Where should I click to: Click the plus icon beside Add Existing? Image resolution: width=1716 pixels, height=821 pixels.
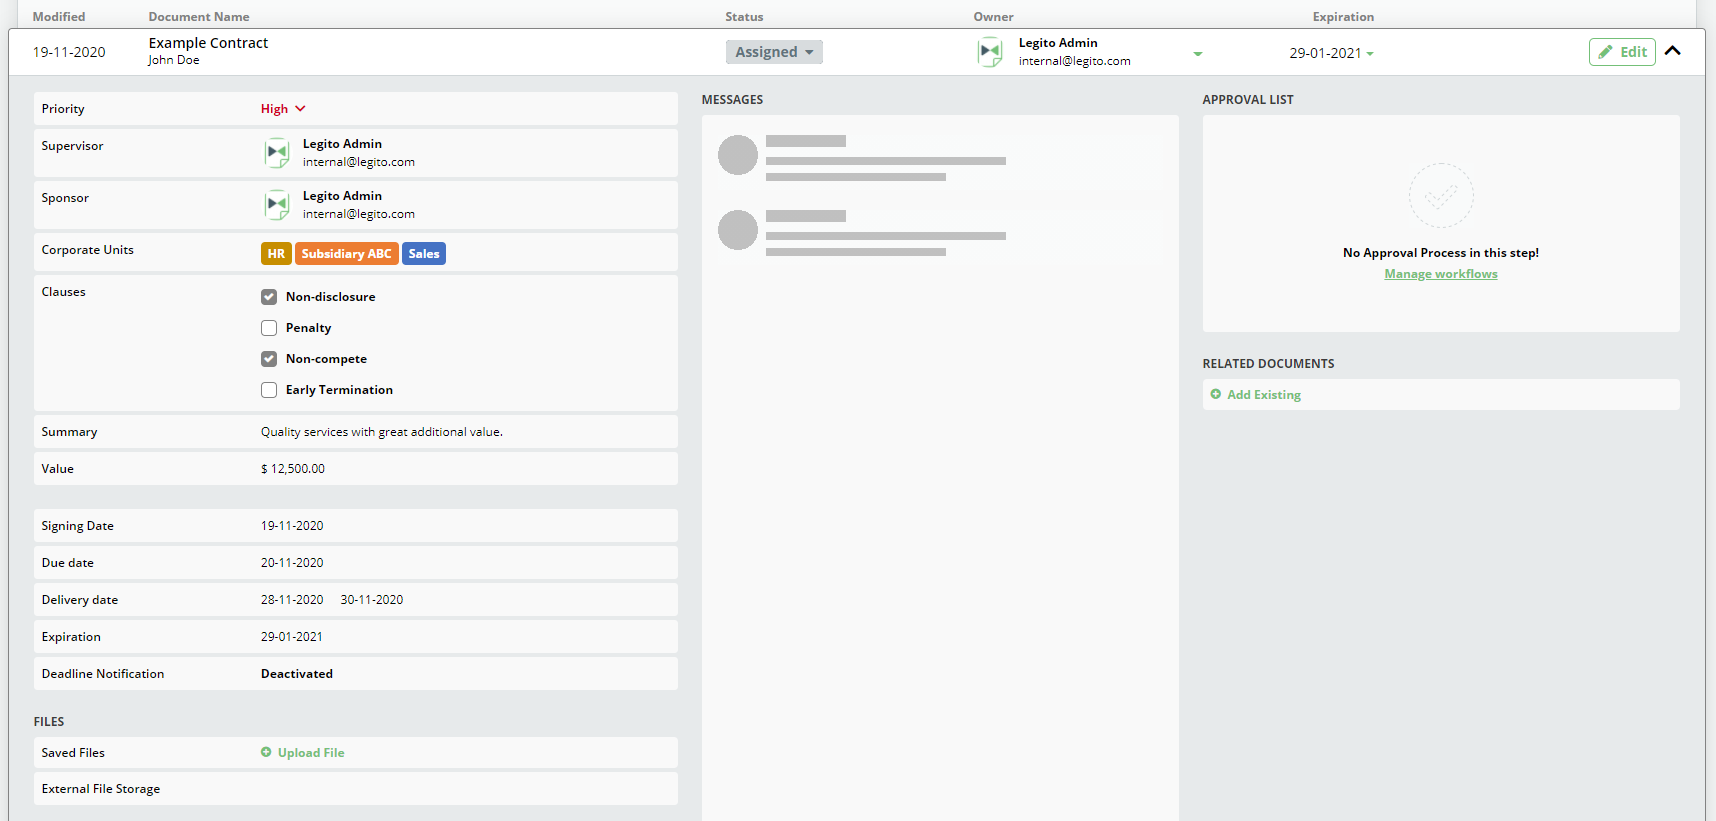point(1216,395)
